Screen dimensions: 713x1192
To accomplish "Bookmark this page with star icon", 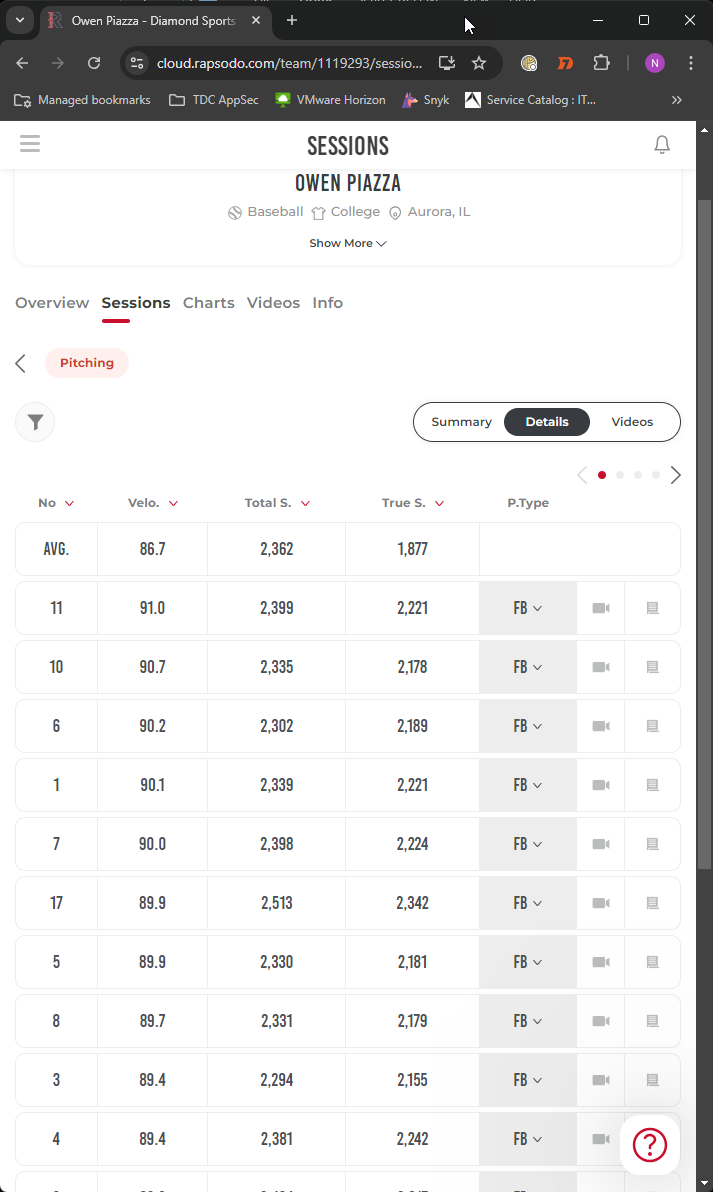I will coord(479,63).
